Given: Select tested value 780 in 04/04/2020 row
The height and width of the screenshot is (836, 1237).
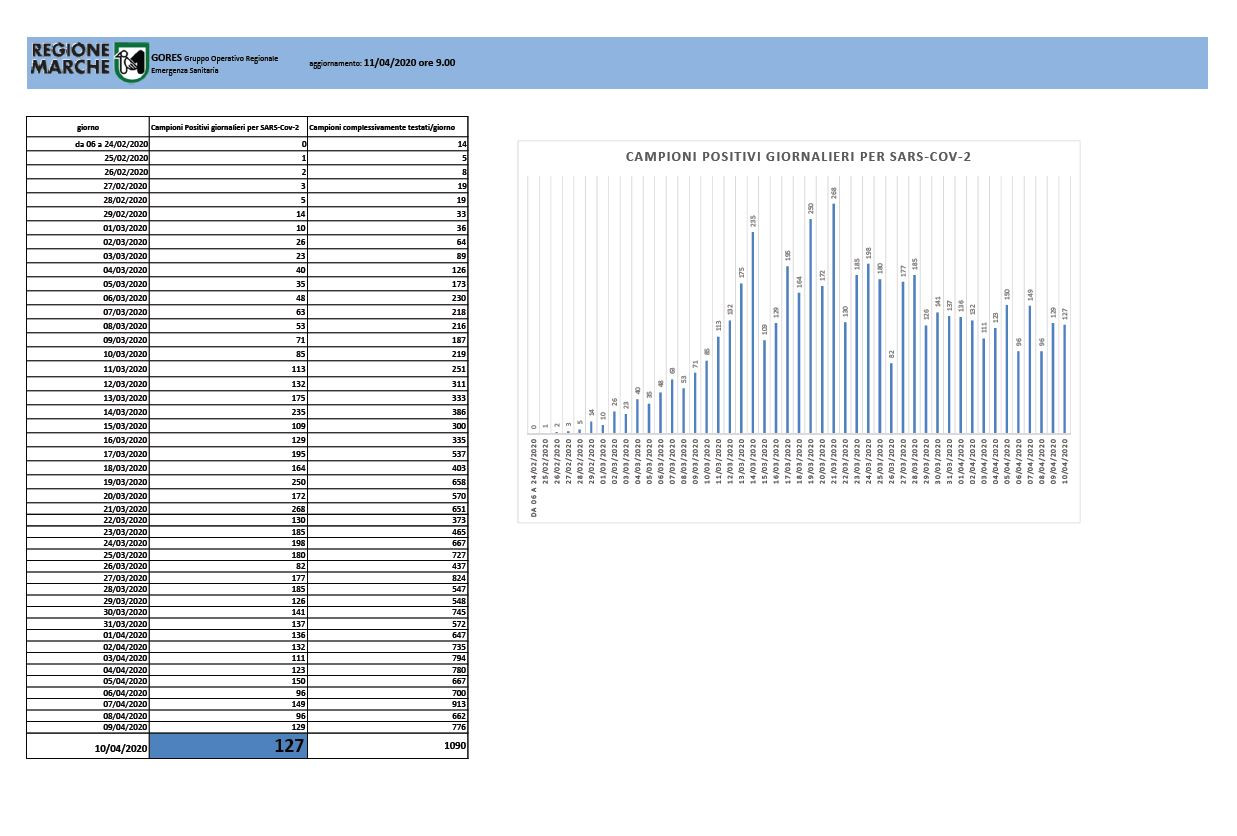Looking at the screenshot, I should pos(388,670).
